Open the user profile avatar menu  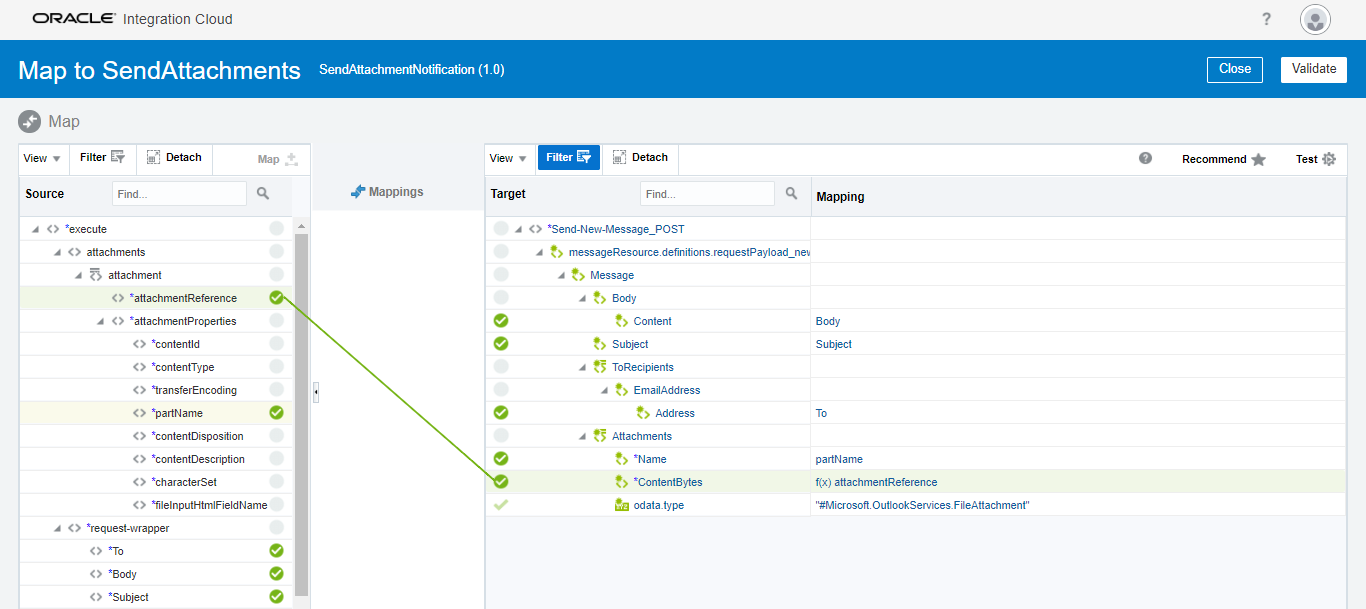(x=1315, y=19)
